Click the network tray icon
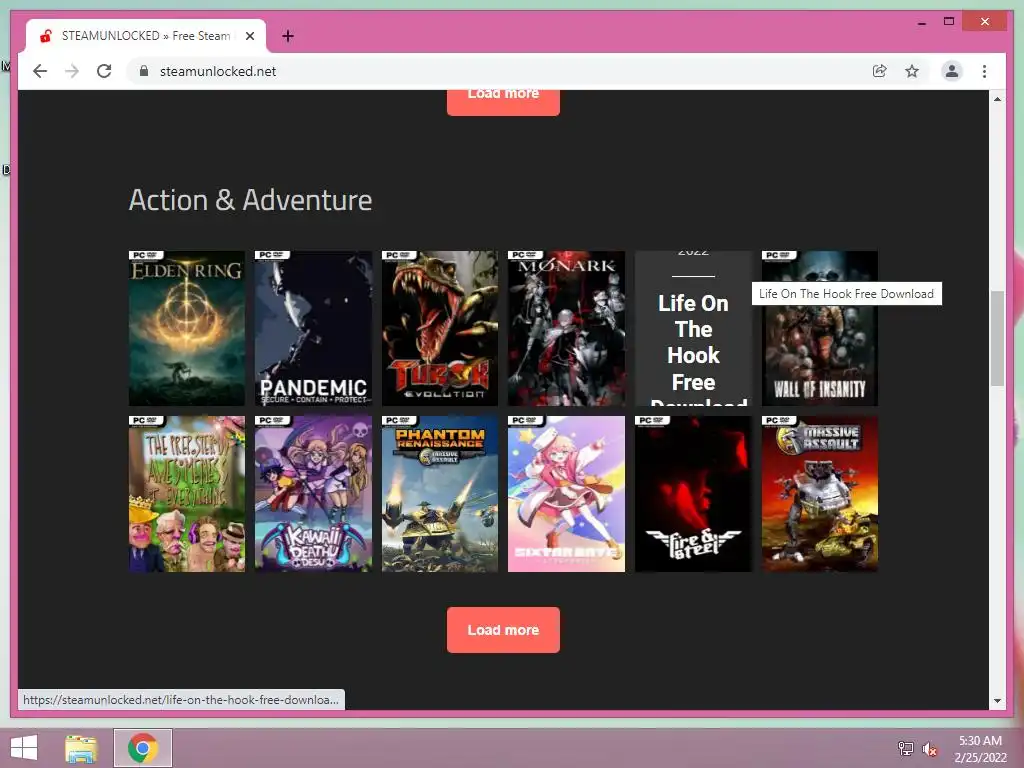 pos(905,748)
